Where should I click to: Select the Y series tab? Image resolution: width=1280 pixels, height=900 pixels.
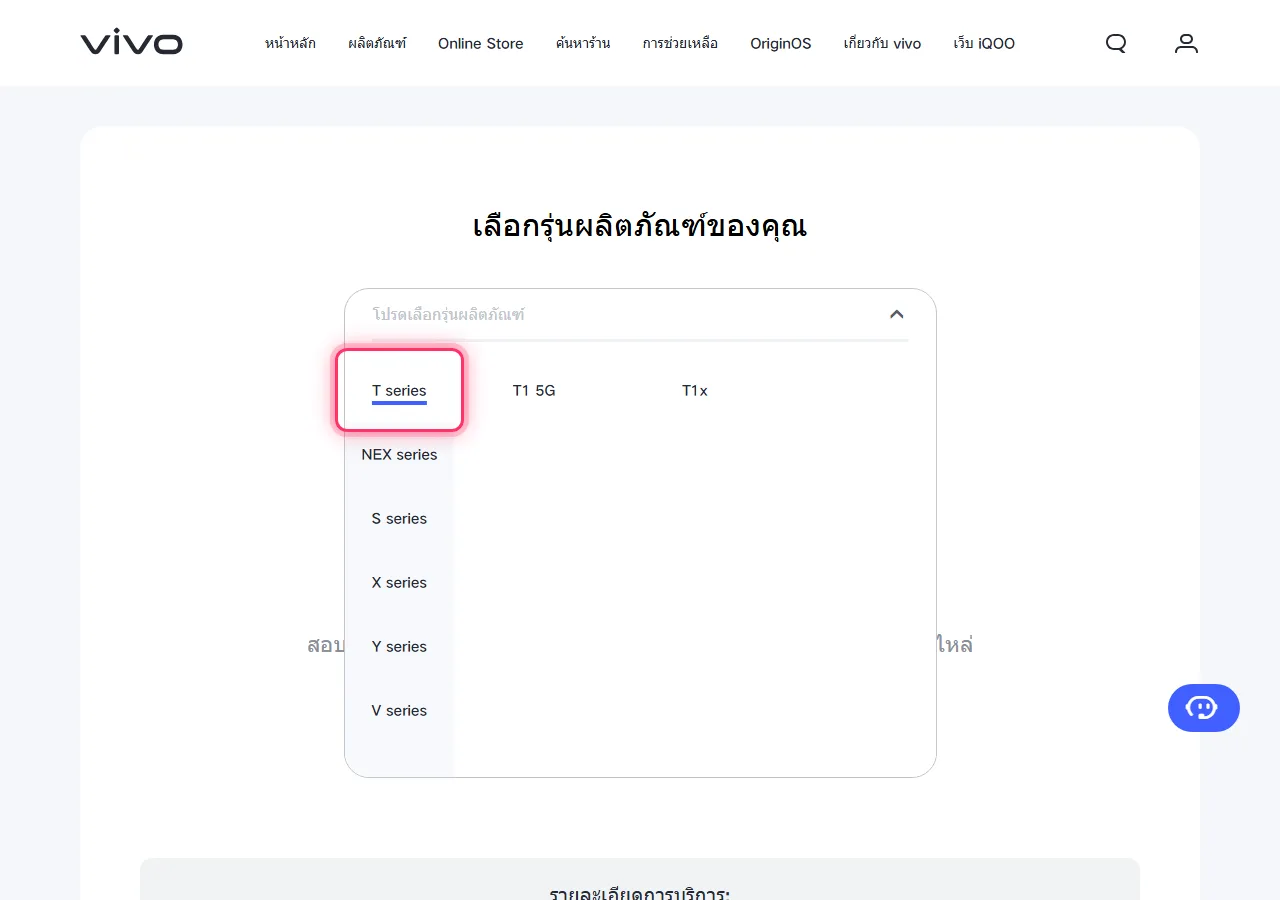(399, 646)
